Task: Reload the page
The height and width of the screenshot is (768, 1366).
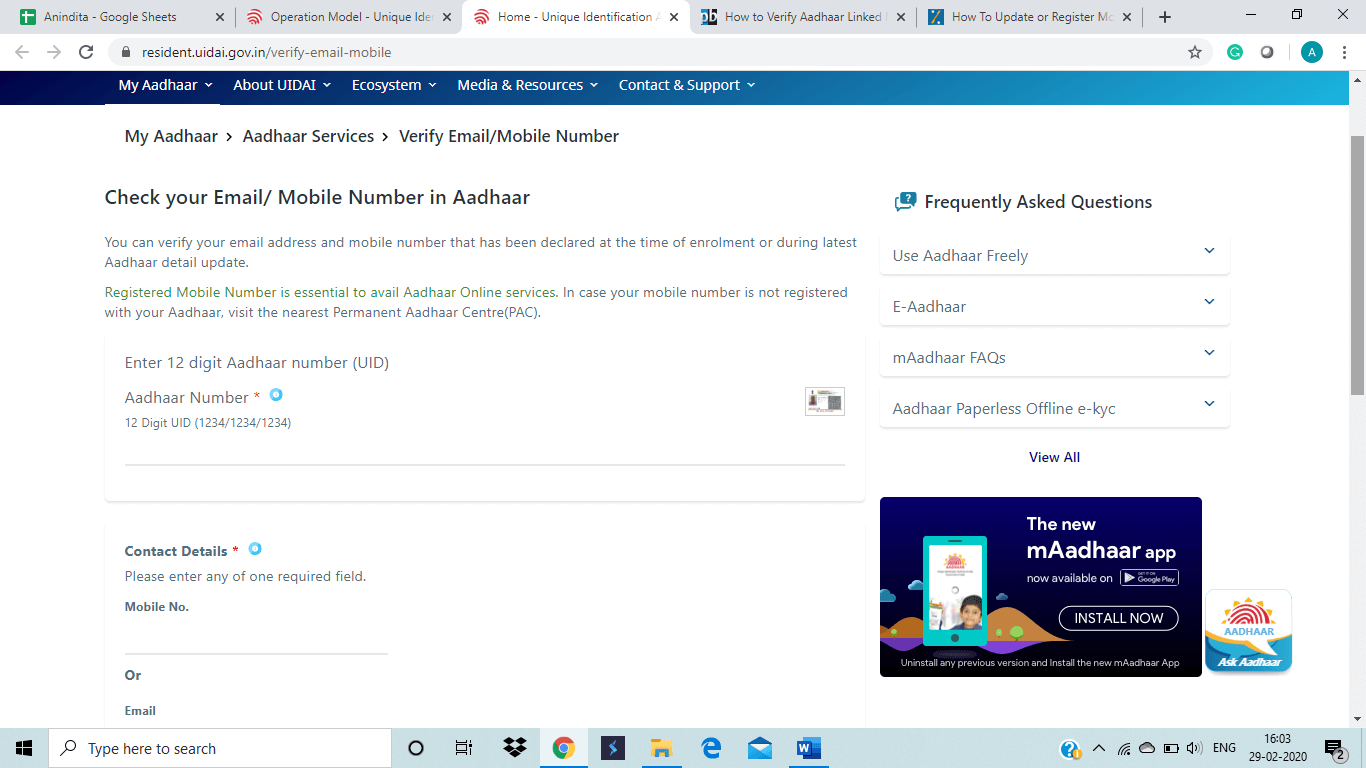Action: 86,52
